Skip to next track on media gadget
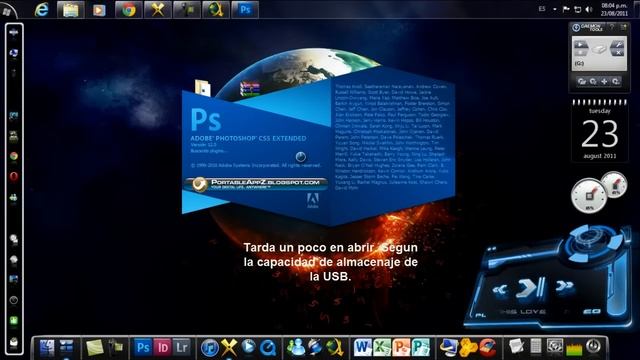This screenshot has width=640, height=360. tap(564, 286)
